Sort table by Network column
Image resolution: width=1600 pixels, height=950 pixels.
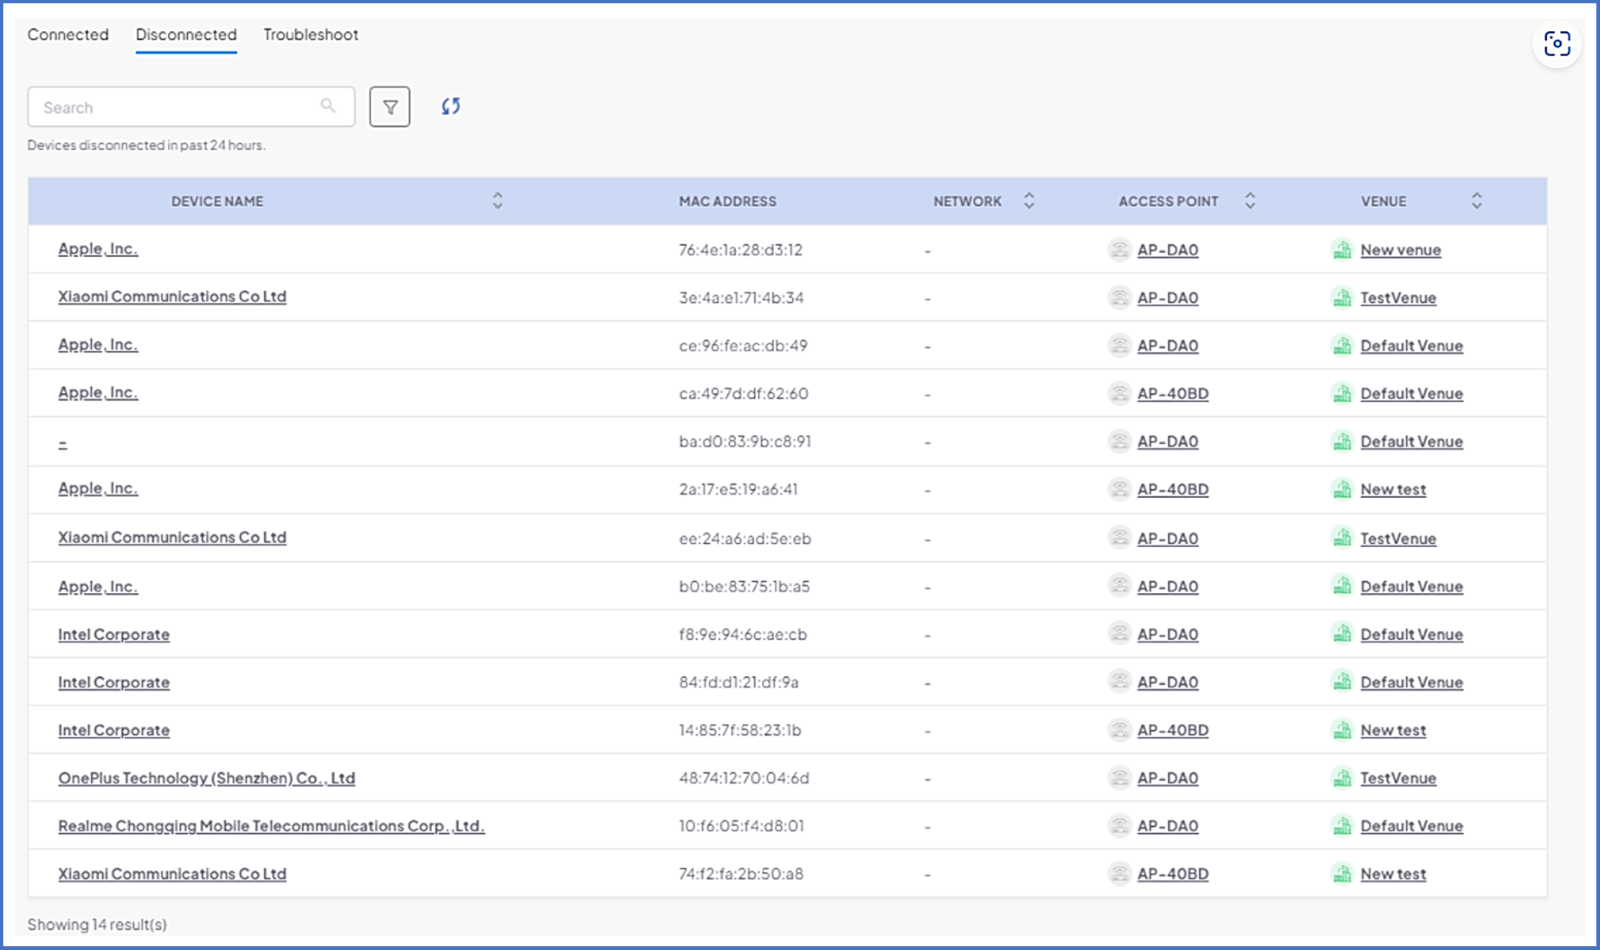[x=1029, y=201]
